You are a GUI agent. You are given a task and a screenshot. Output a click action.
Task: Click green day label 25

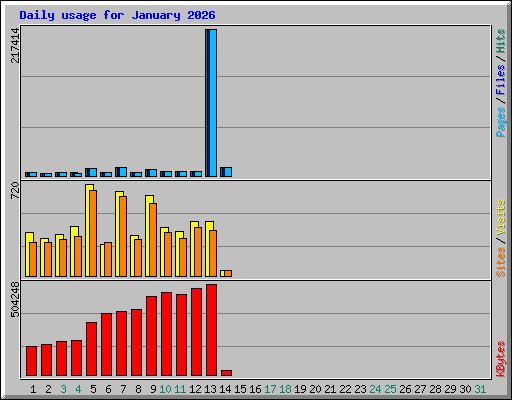(x=390, y=389)
